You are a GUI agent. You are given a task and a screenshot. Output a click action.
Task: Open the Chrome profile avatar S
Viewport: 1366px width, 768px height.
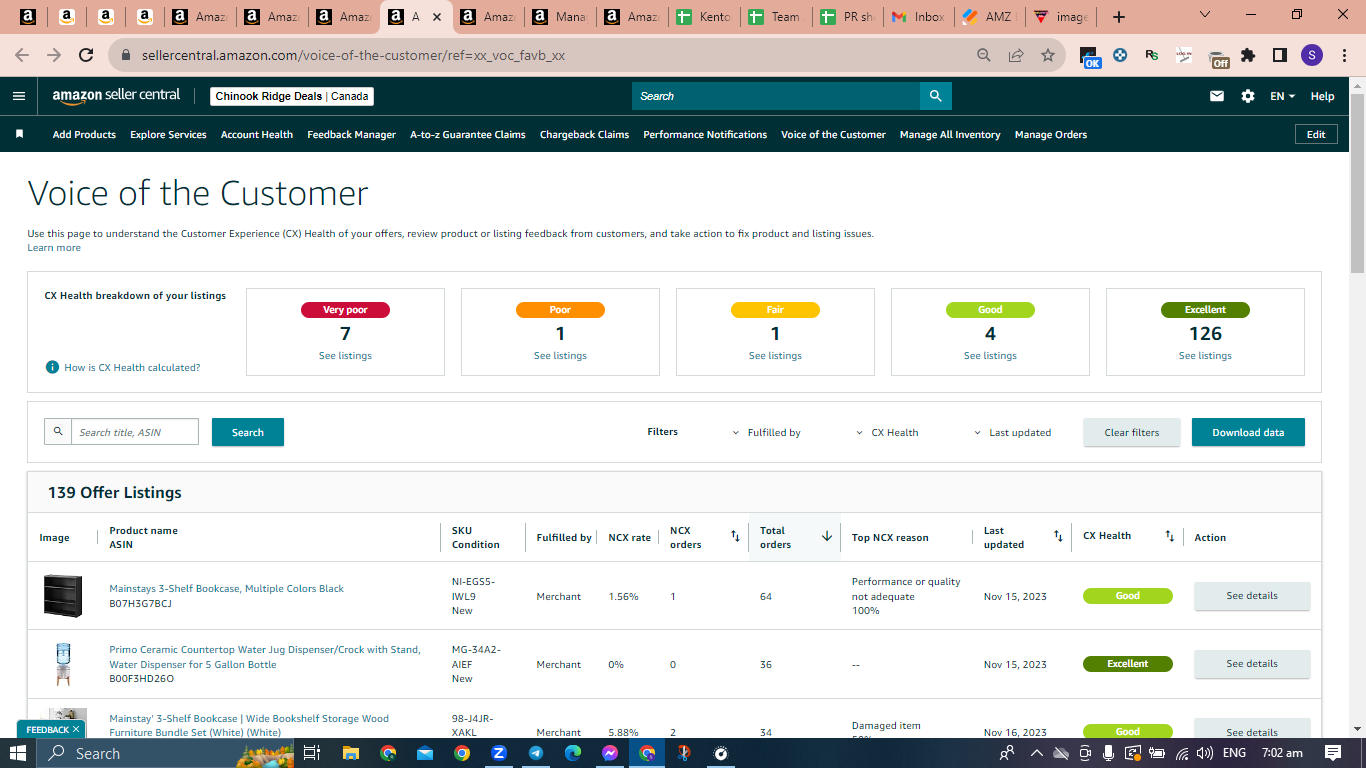[1312, 55]
